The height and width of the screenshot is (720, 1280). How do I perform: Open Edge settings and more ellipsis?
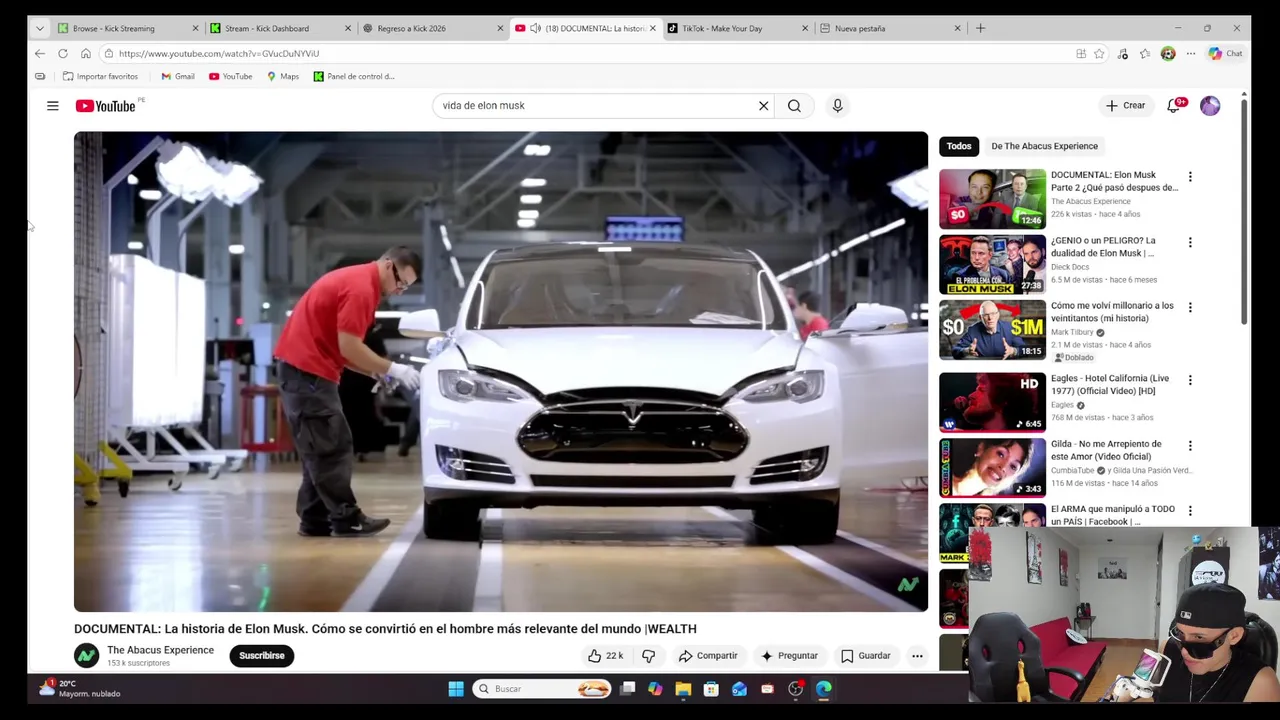coord(1190,54)
